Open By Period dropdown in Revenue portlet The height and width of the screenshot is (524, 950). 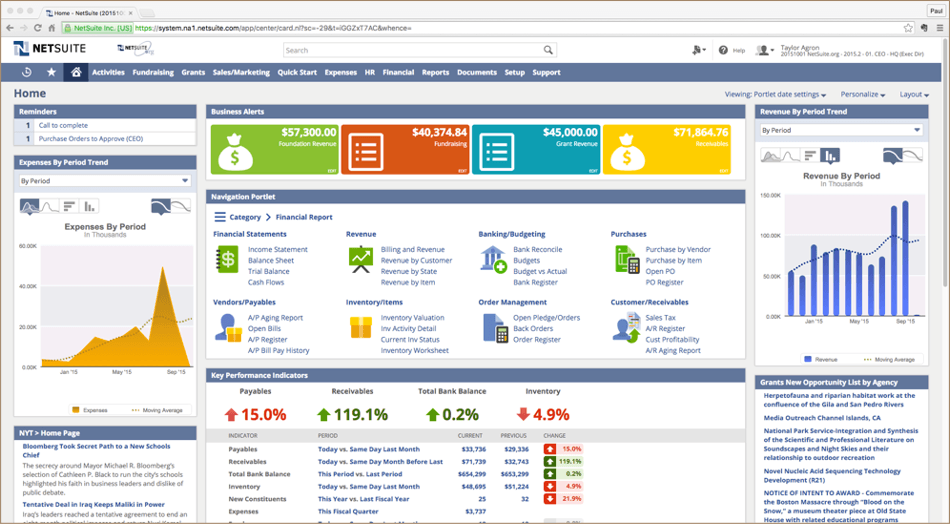coord(842,130)
